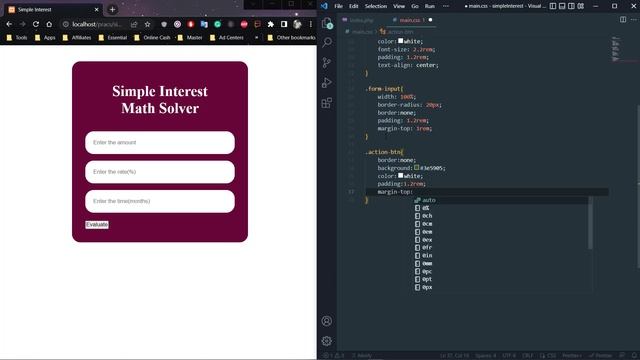
Task: Open the Extensions view in VS Code
Action: coord(327,103)
